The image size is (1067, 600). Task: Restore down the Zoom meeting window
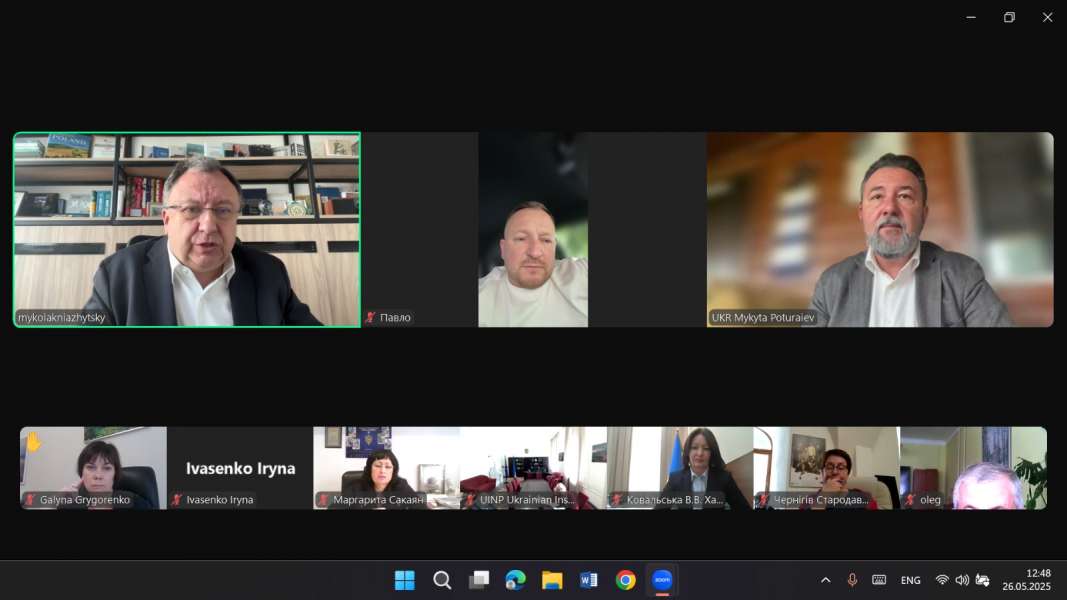1009,17
